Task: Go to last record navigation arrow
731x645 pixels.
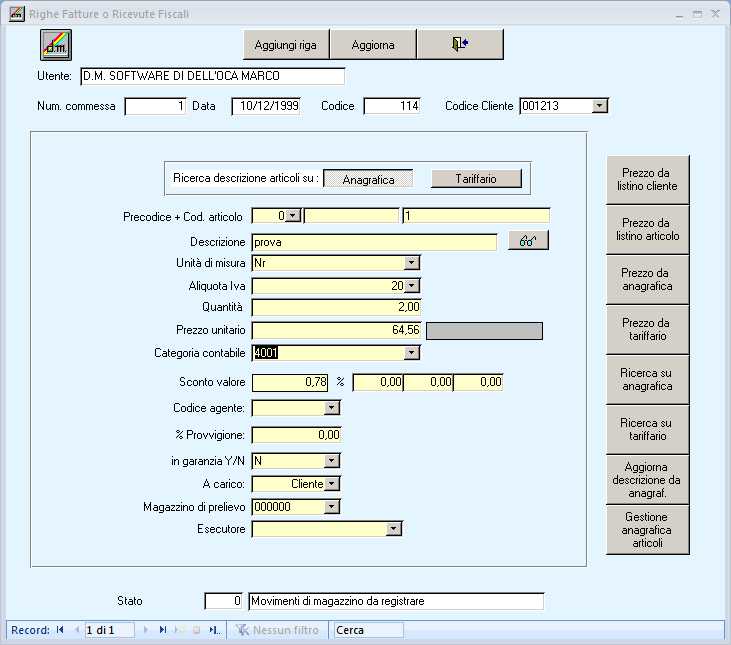Action: (x=163, y=630)
